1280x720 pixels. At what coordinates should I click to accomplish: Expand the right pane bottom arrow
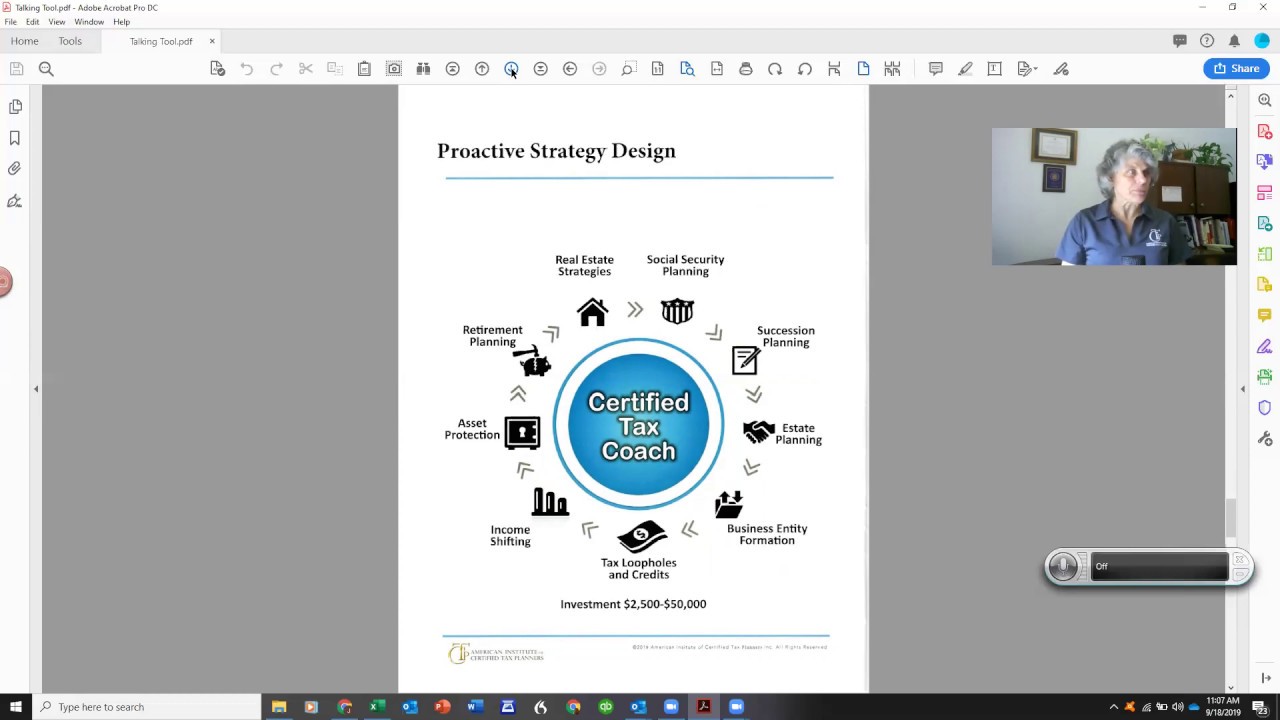pos(1265,678)
